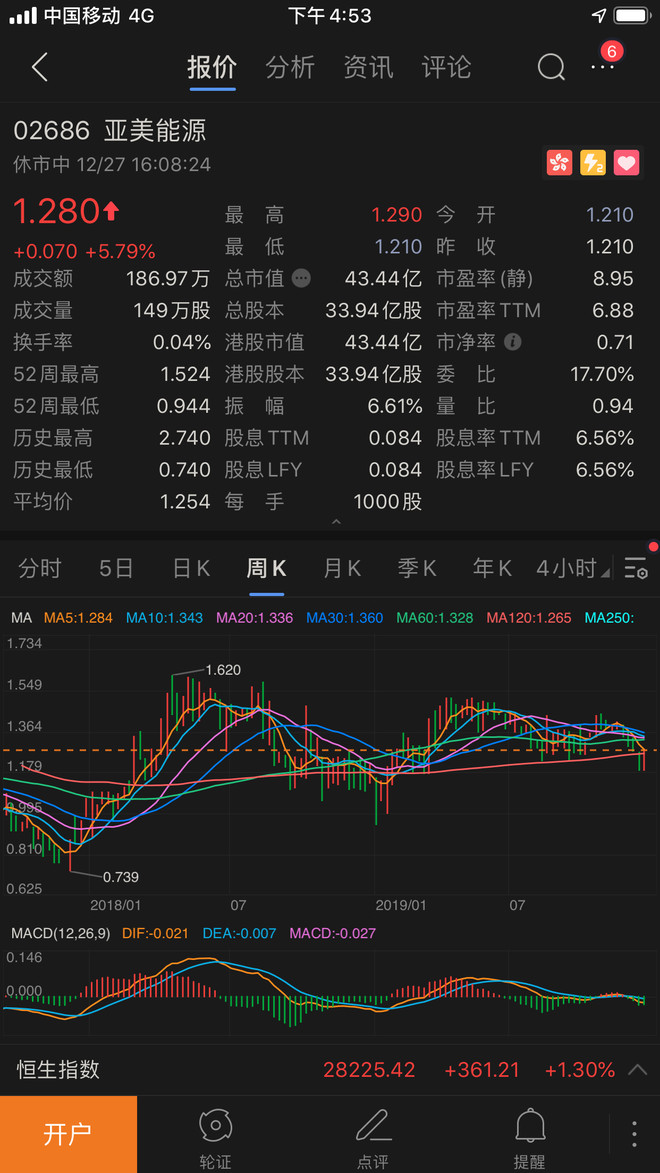
Task: Open the three-dot more menu
Action: (602, 67)
